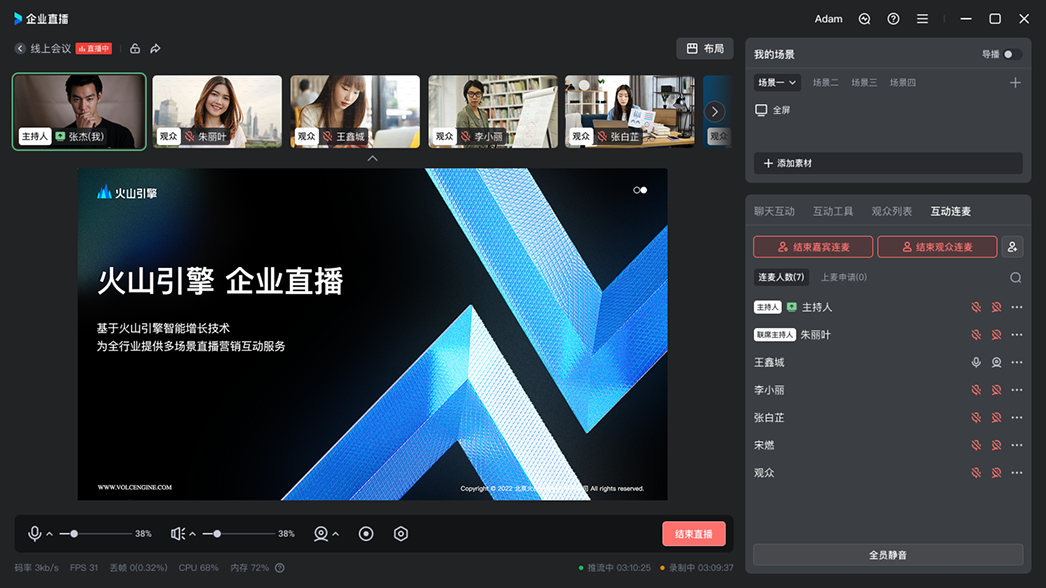Expand the microphone device options arrow
Viewport: 1046px width, 588px height.
(50, 535)
